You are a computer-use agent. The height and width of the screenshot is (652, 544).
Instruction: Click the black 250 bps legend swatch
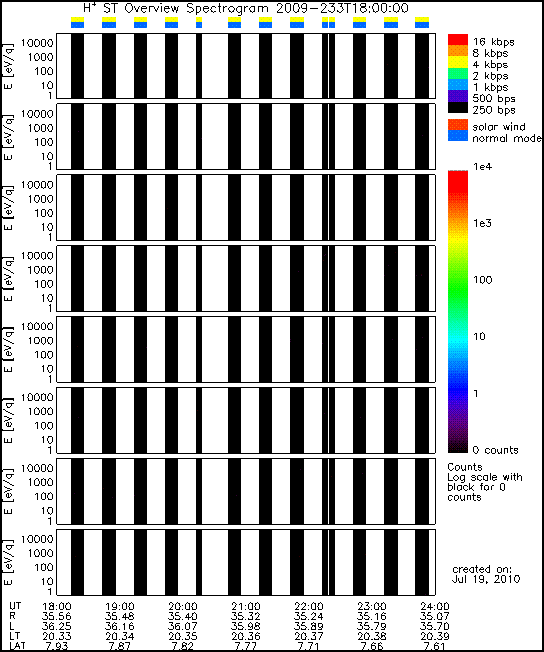coord(458,107)
